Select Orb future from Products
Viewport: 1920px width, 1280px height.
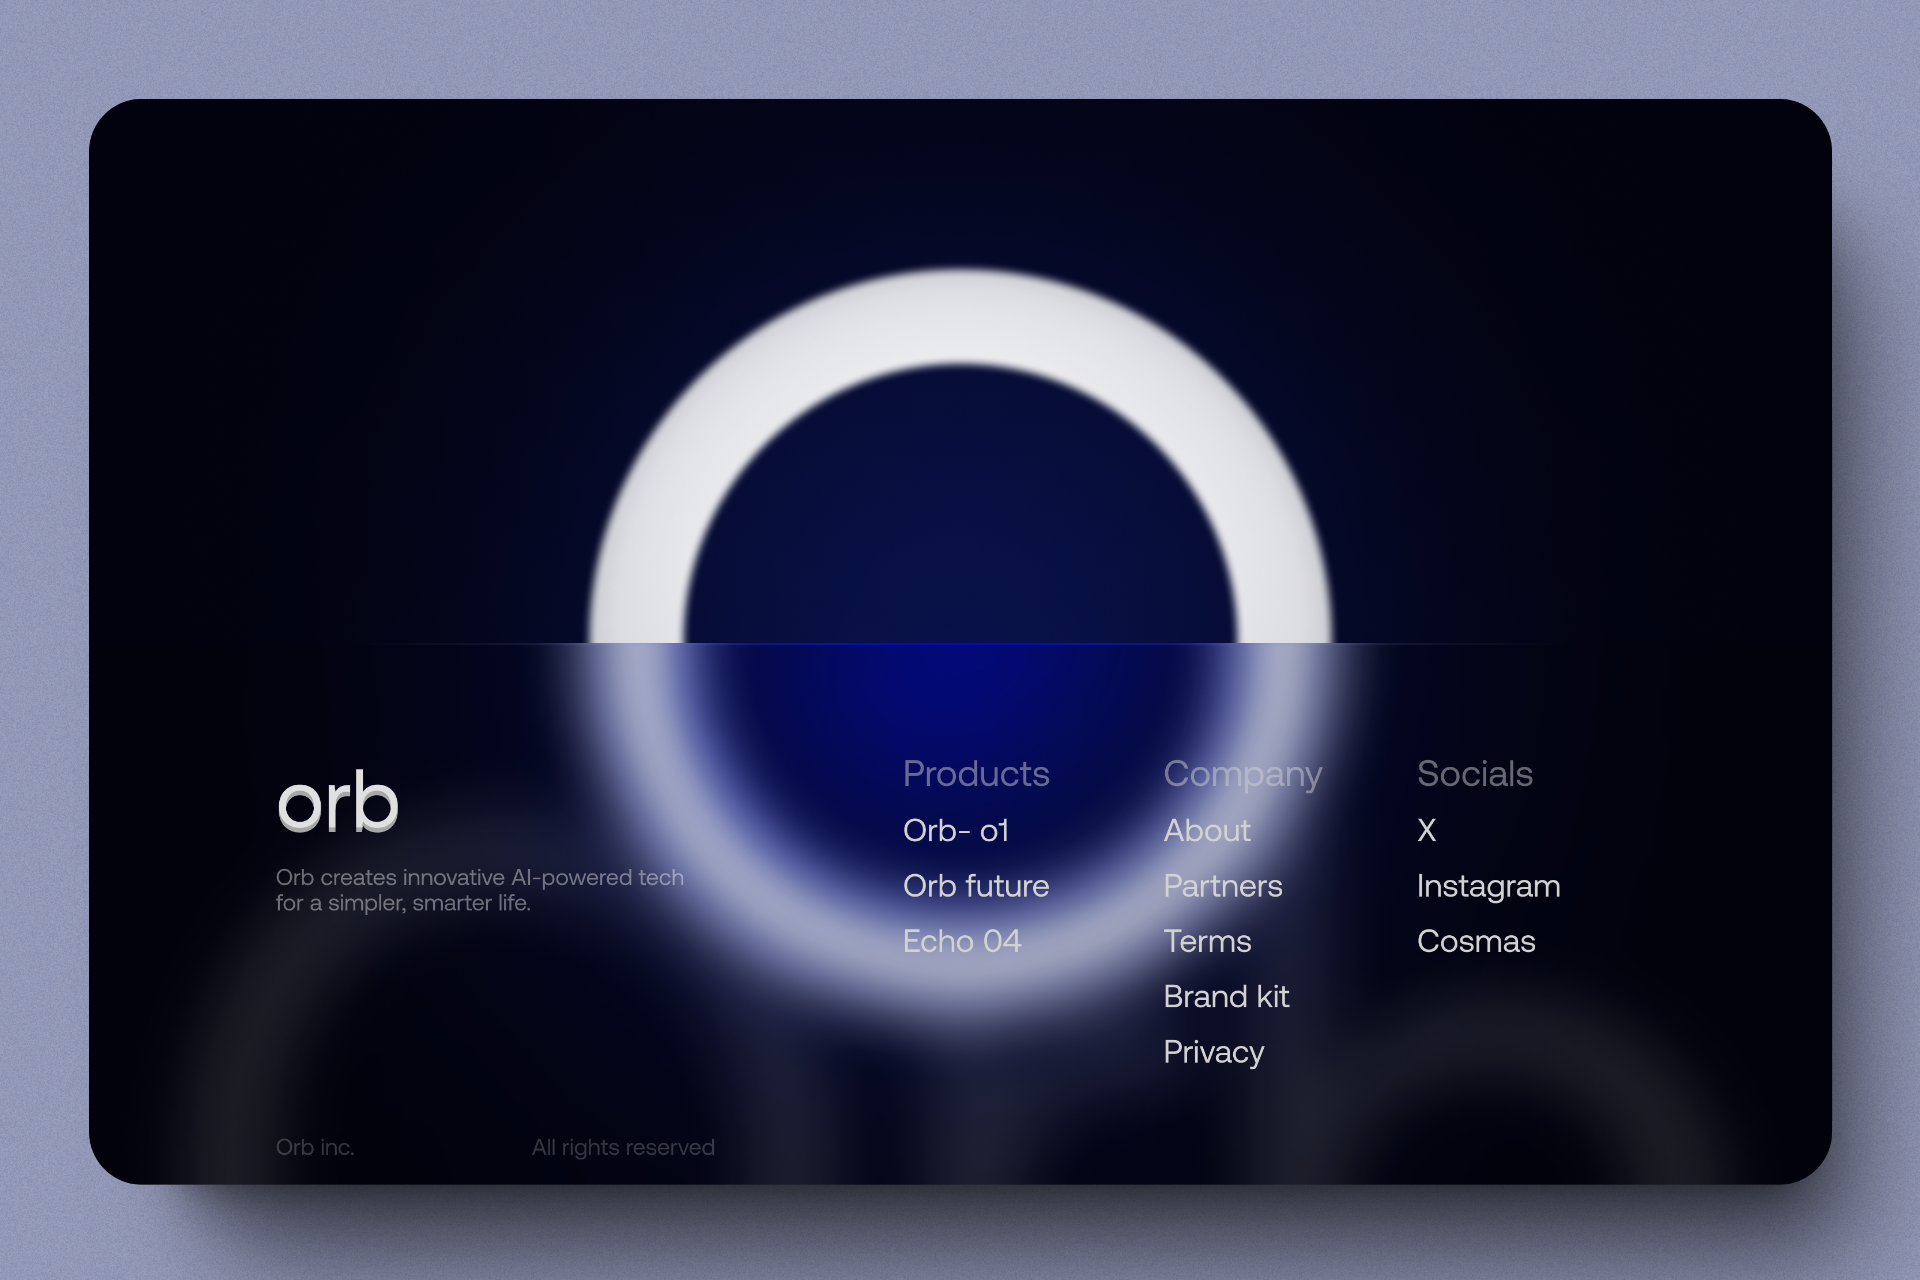click(x=975, y=886)
